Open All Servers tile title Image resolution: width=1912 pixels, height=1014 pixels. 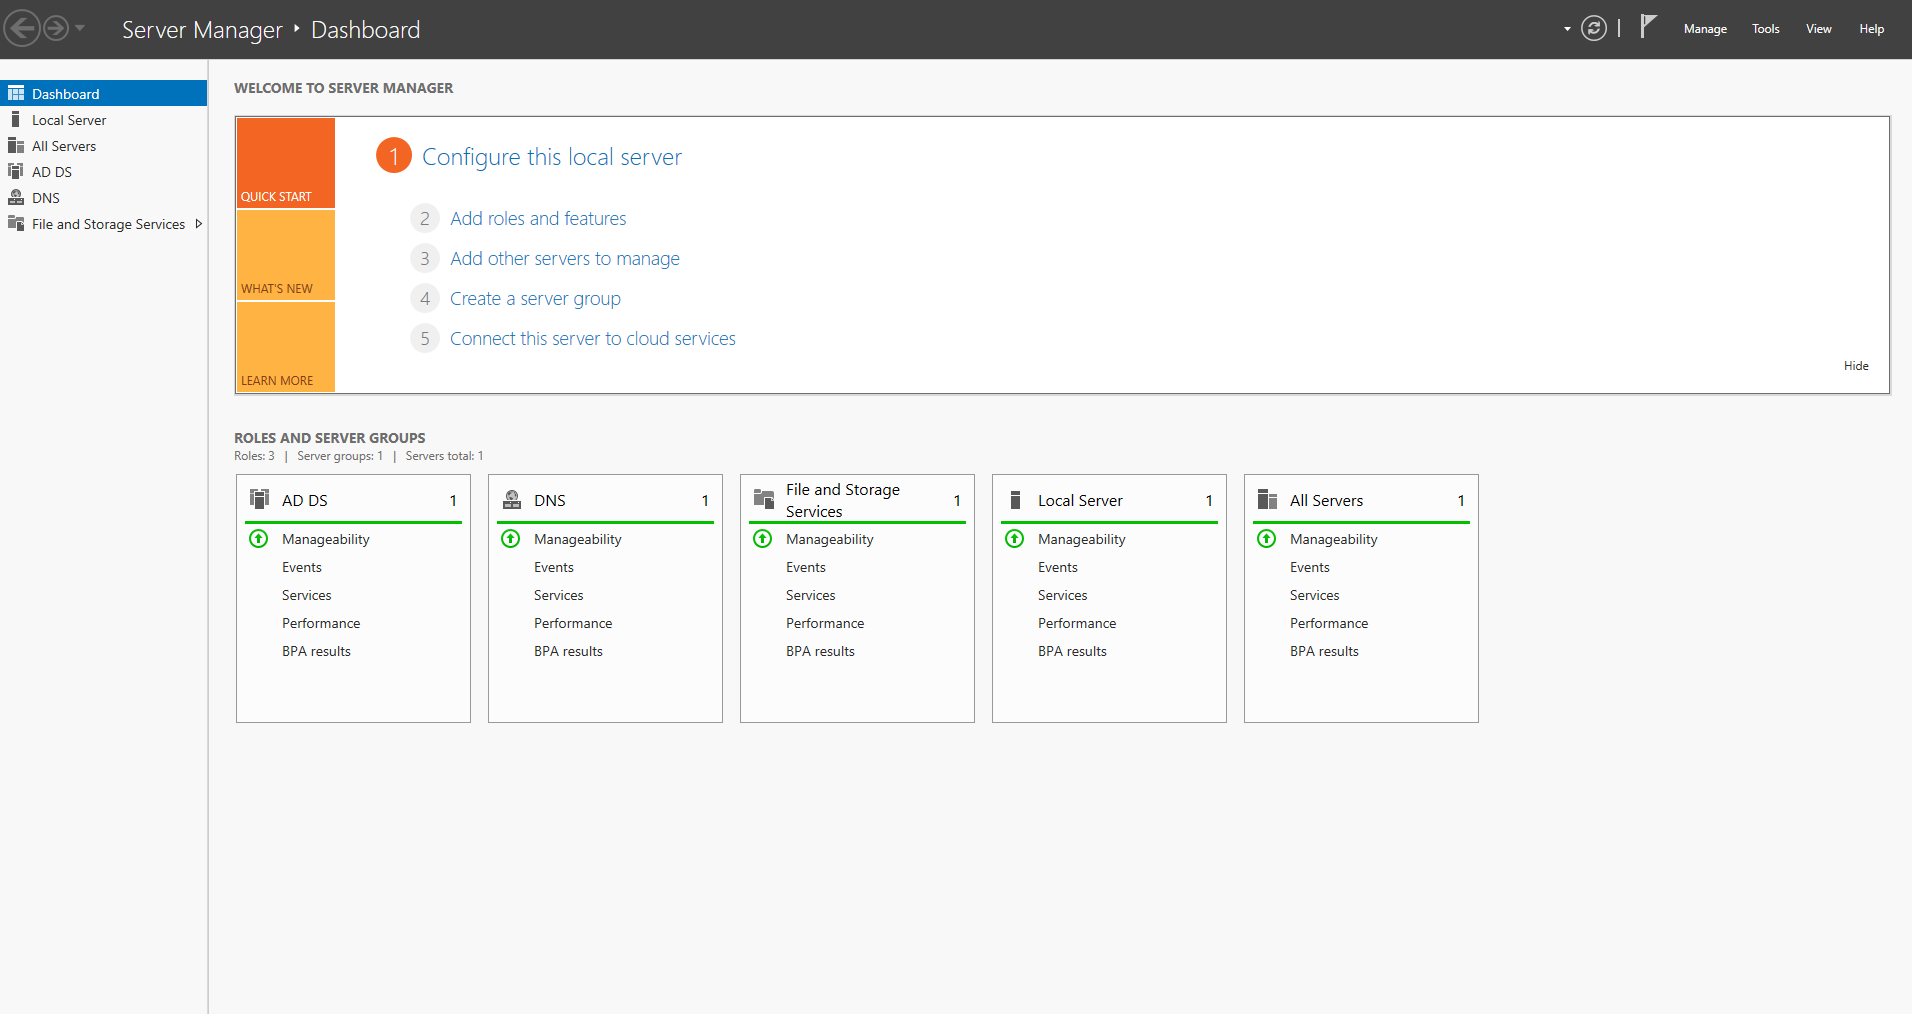click(1326, 500)
